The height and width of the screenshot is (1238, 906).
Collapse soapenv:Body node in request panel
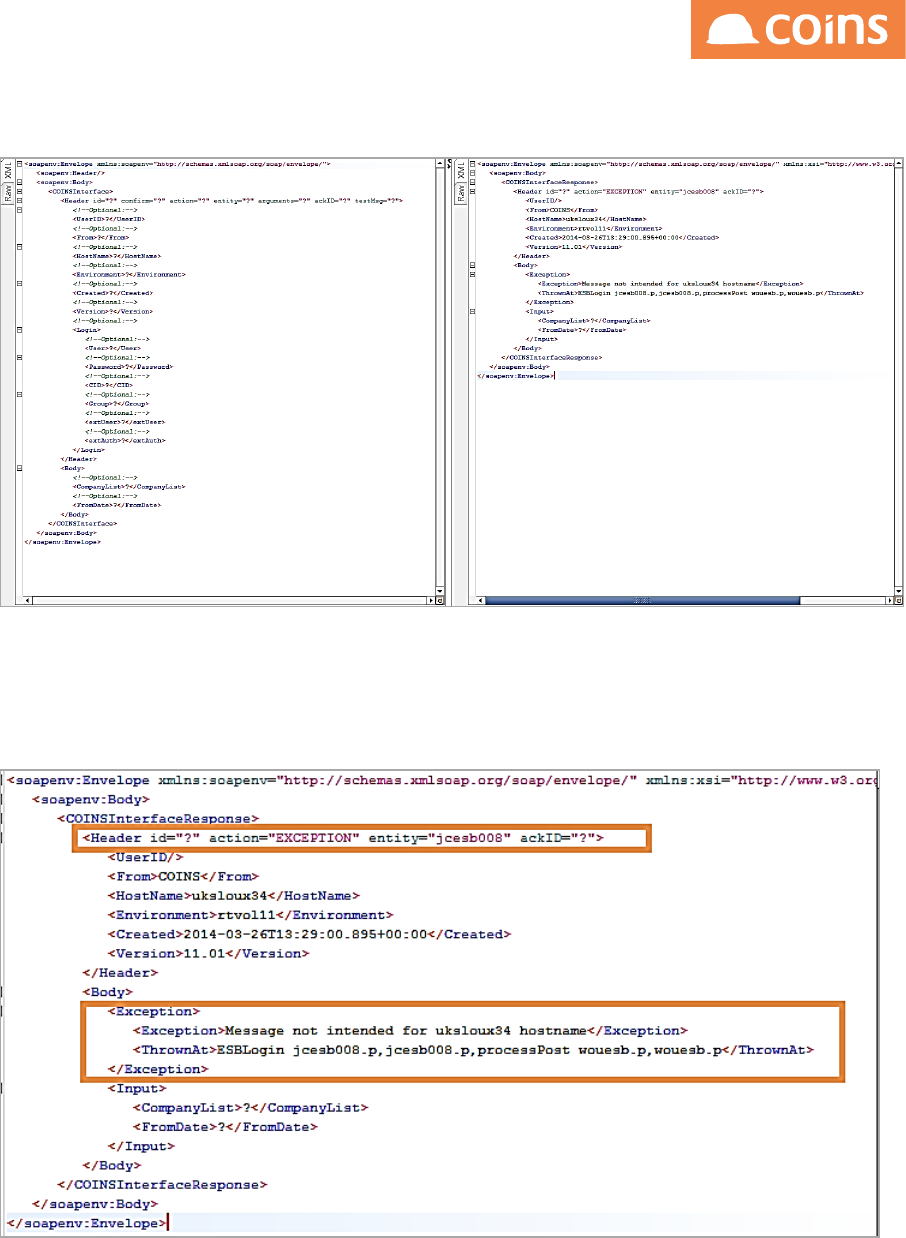click(19, 182)
